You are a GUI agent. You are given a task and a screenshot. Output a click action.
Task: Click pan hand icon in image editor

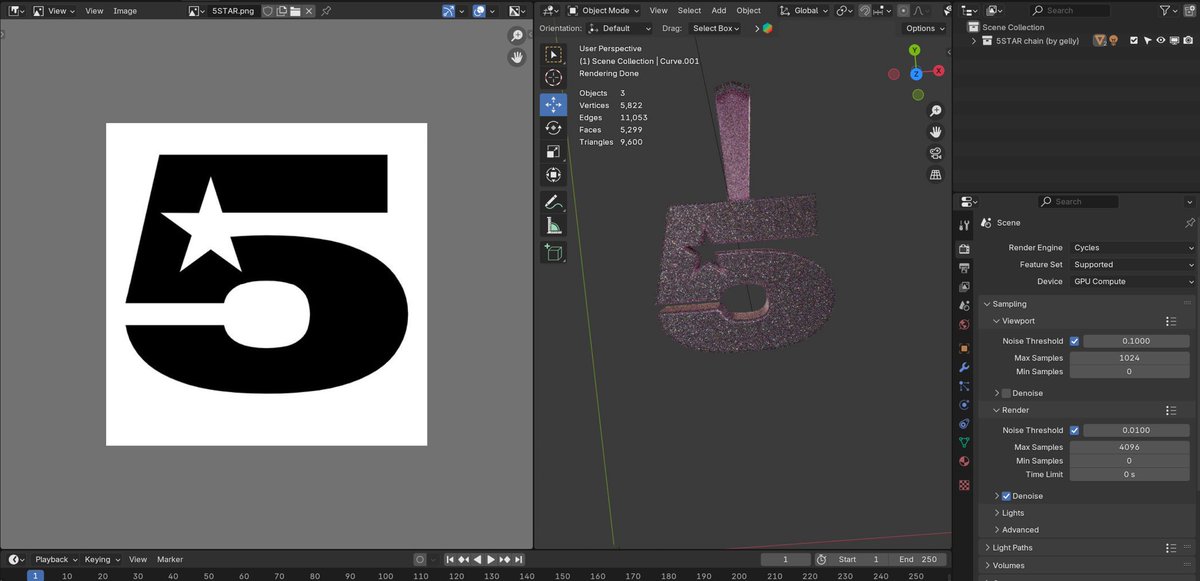point(517,57)
